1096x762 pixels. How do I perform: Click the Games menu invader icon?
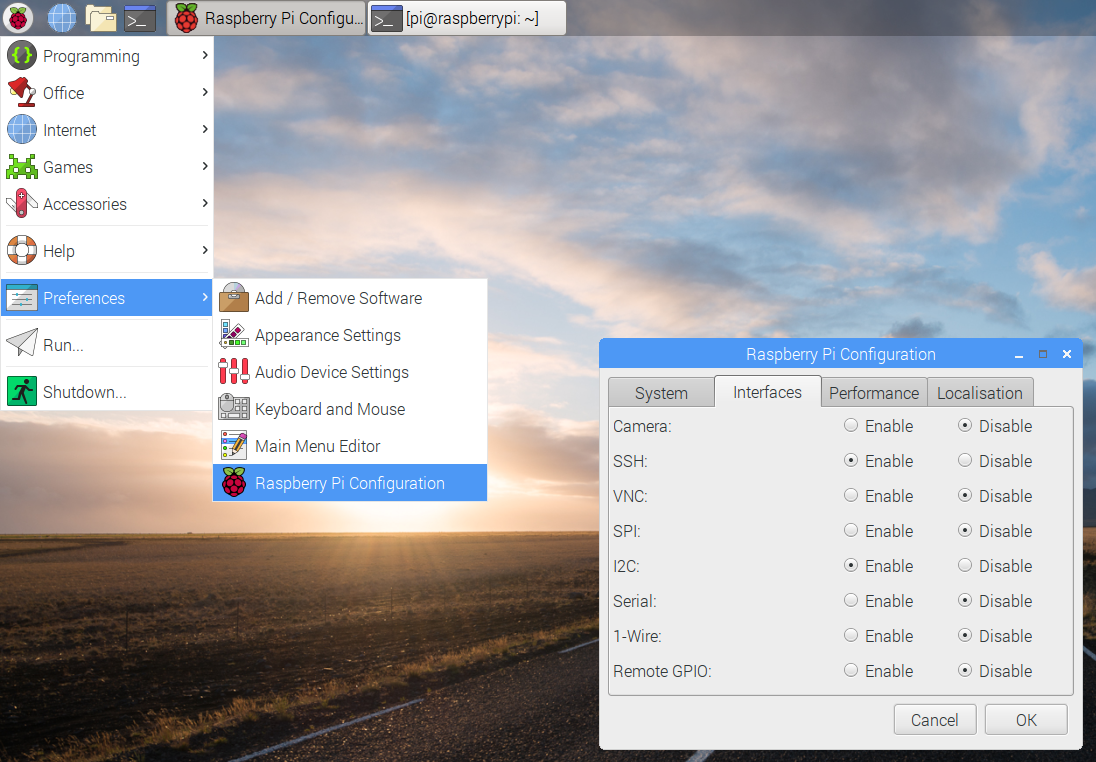pyautogui.click(x=22, y=166)
